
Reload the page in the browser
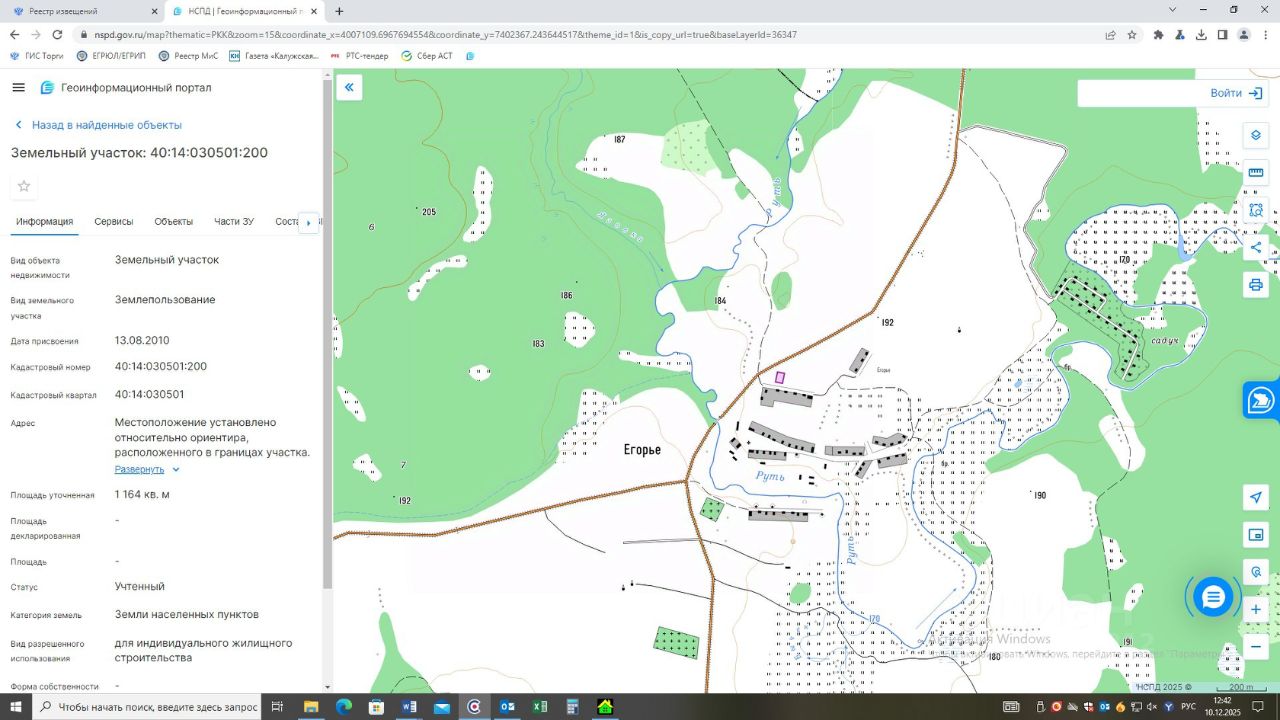coord(57,34)
